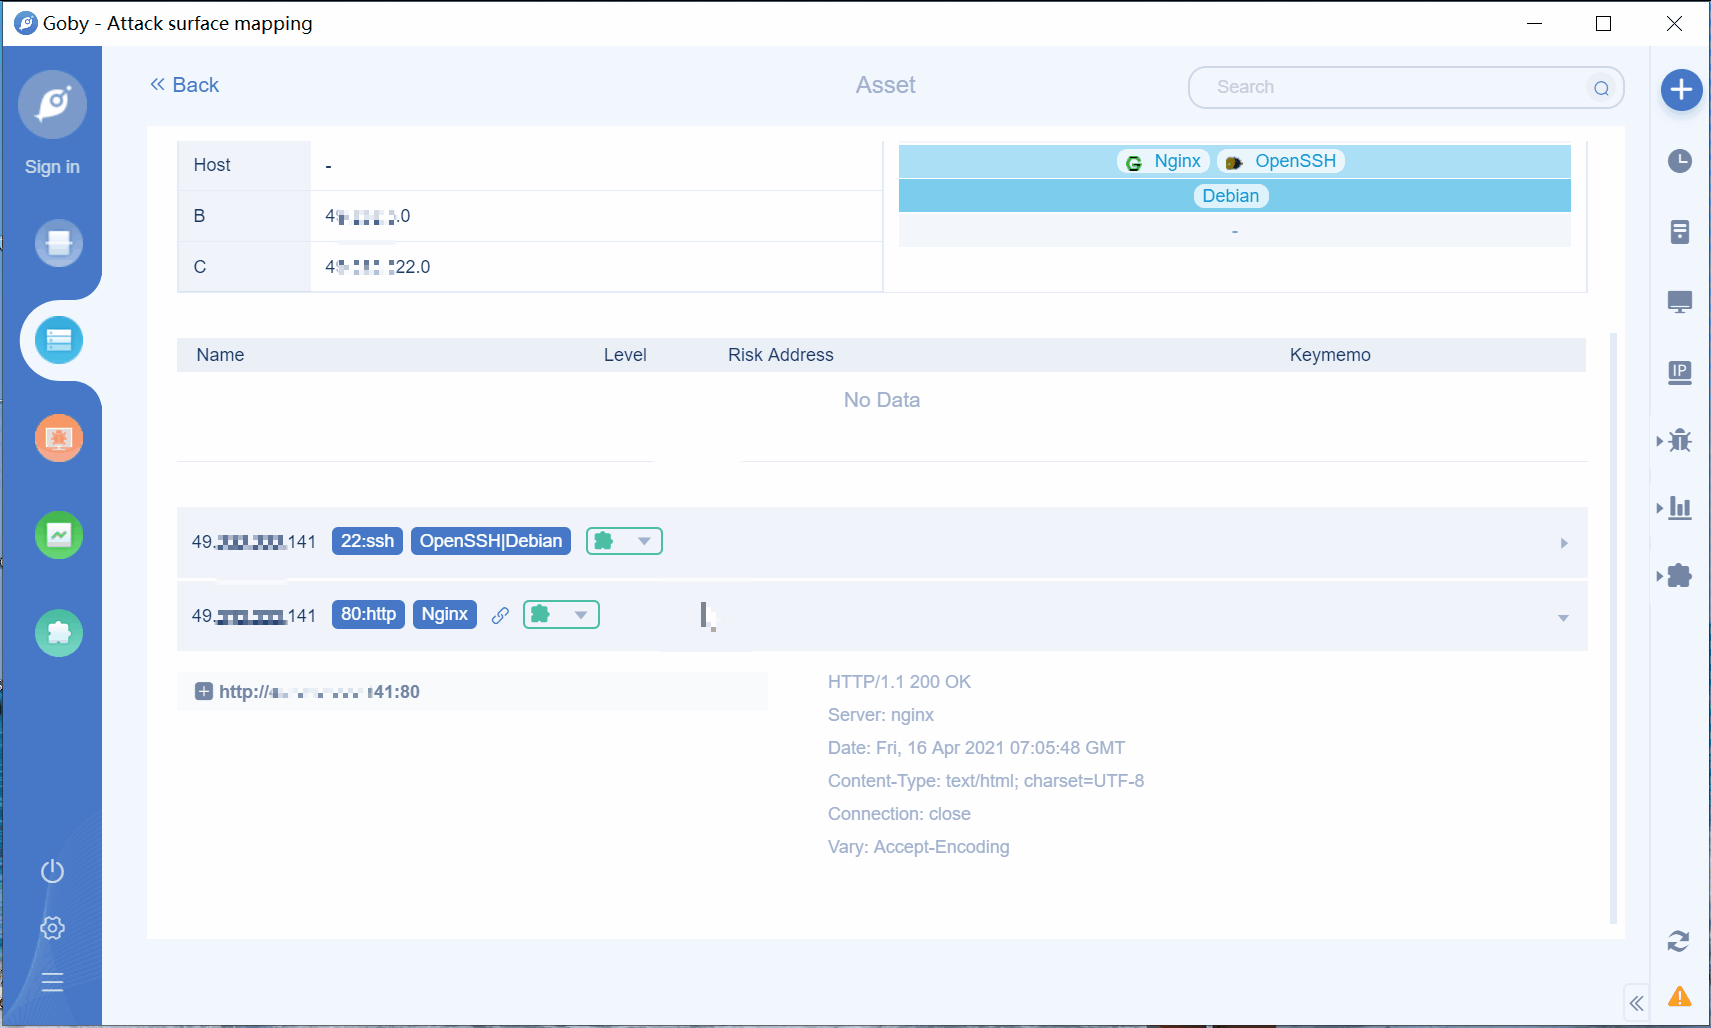Open the scan page sidebar icon
This screenshot has height=1028, width=1711.
tap(59, 243)
